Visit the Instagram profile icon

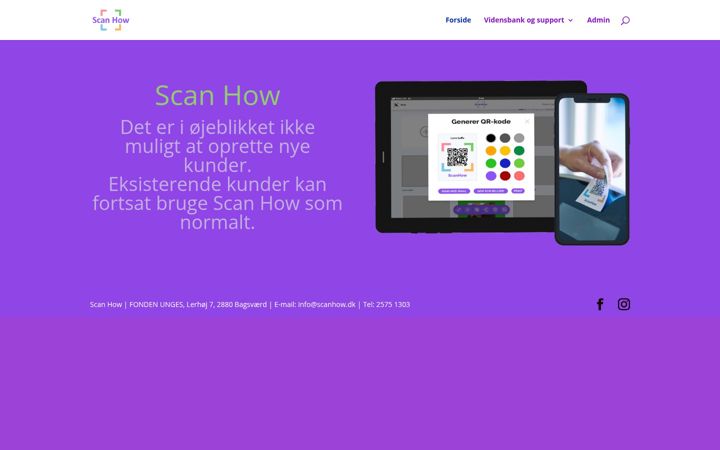coord(624,304)
